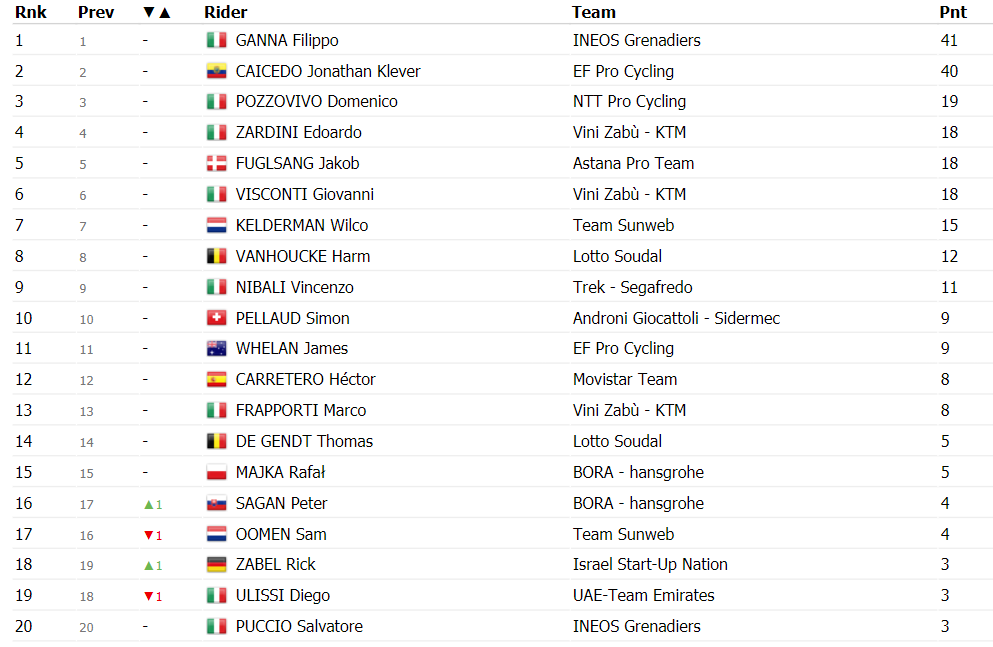993x647 pixels.
Task: Click the Team column header
Action: tap(593, 12)
